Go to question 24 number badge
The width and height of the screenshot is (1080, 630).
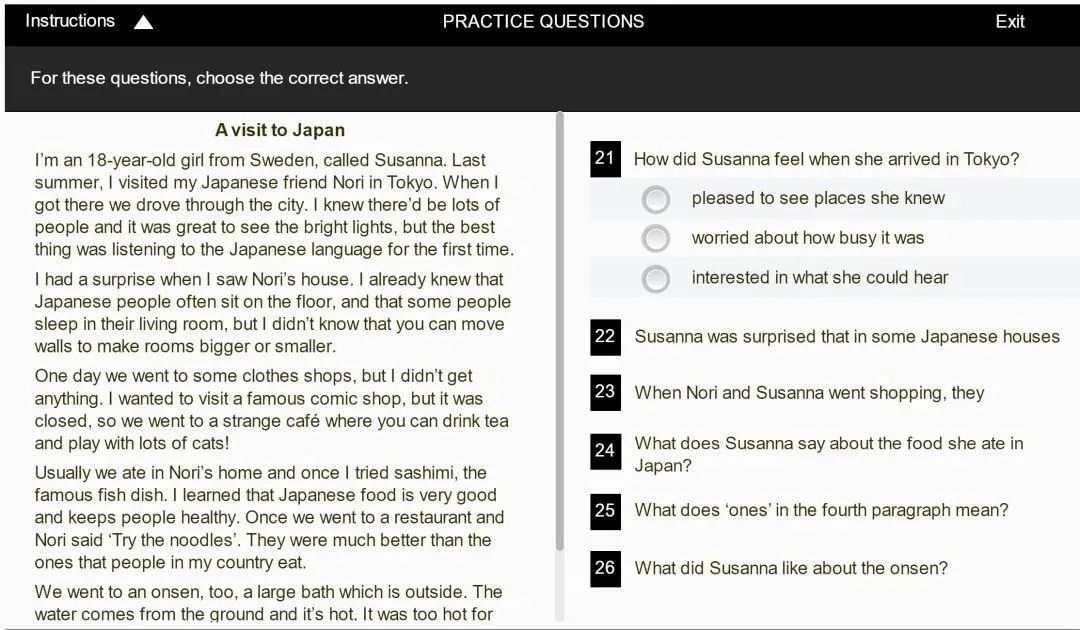pos(605,452)
